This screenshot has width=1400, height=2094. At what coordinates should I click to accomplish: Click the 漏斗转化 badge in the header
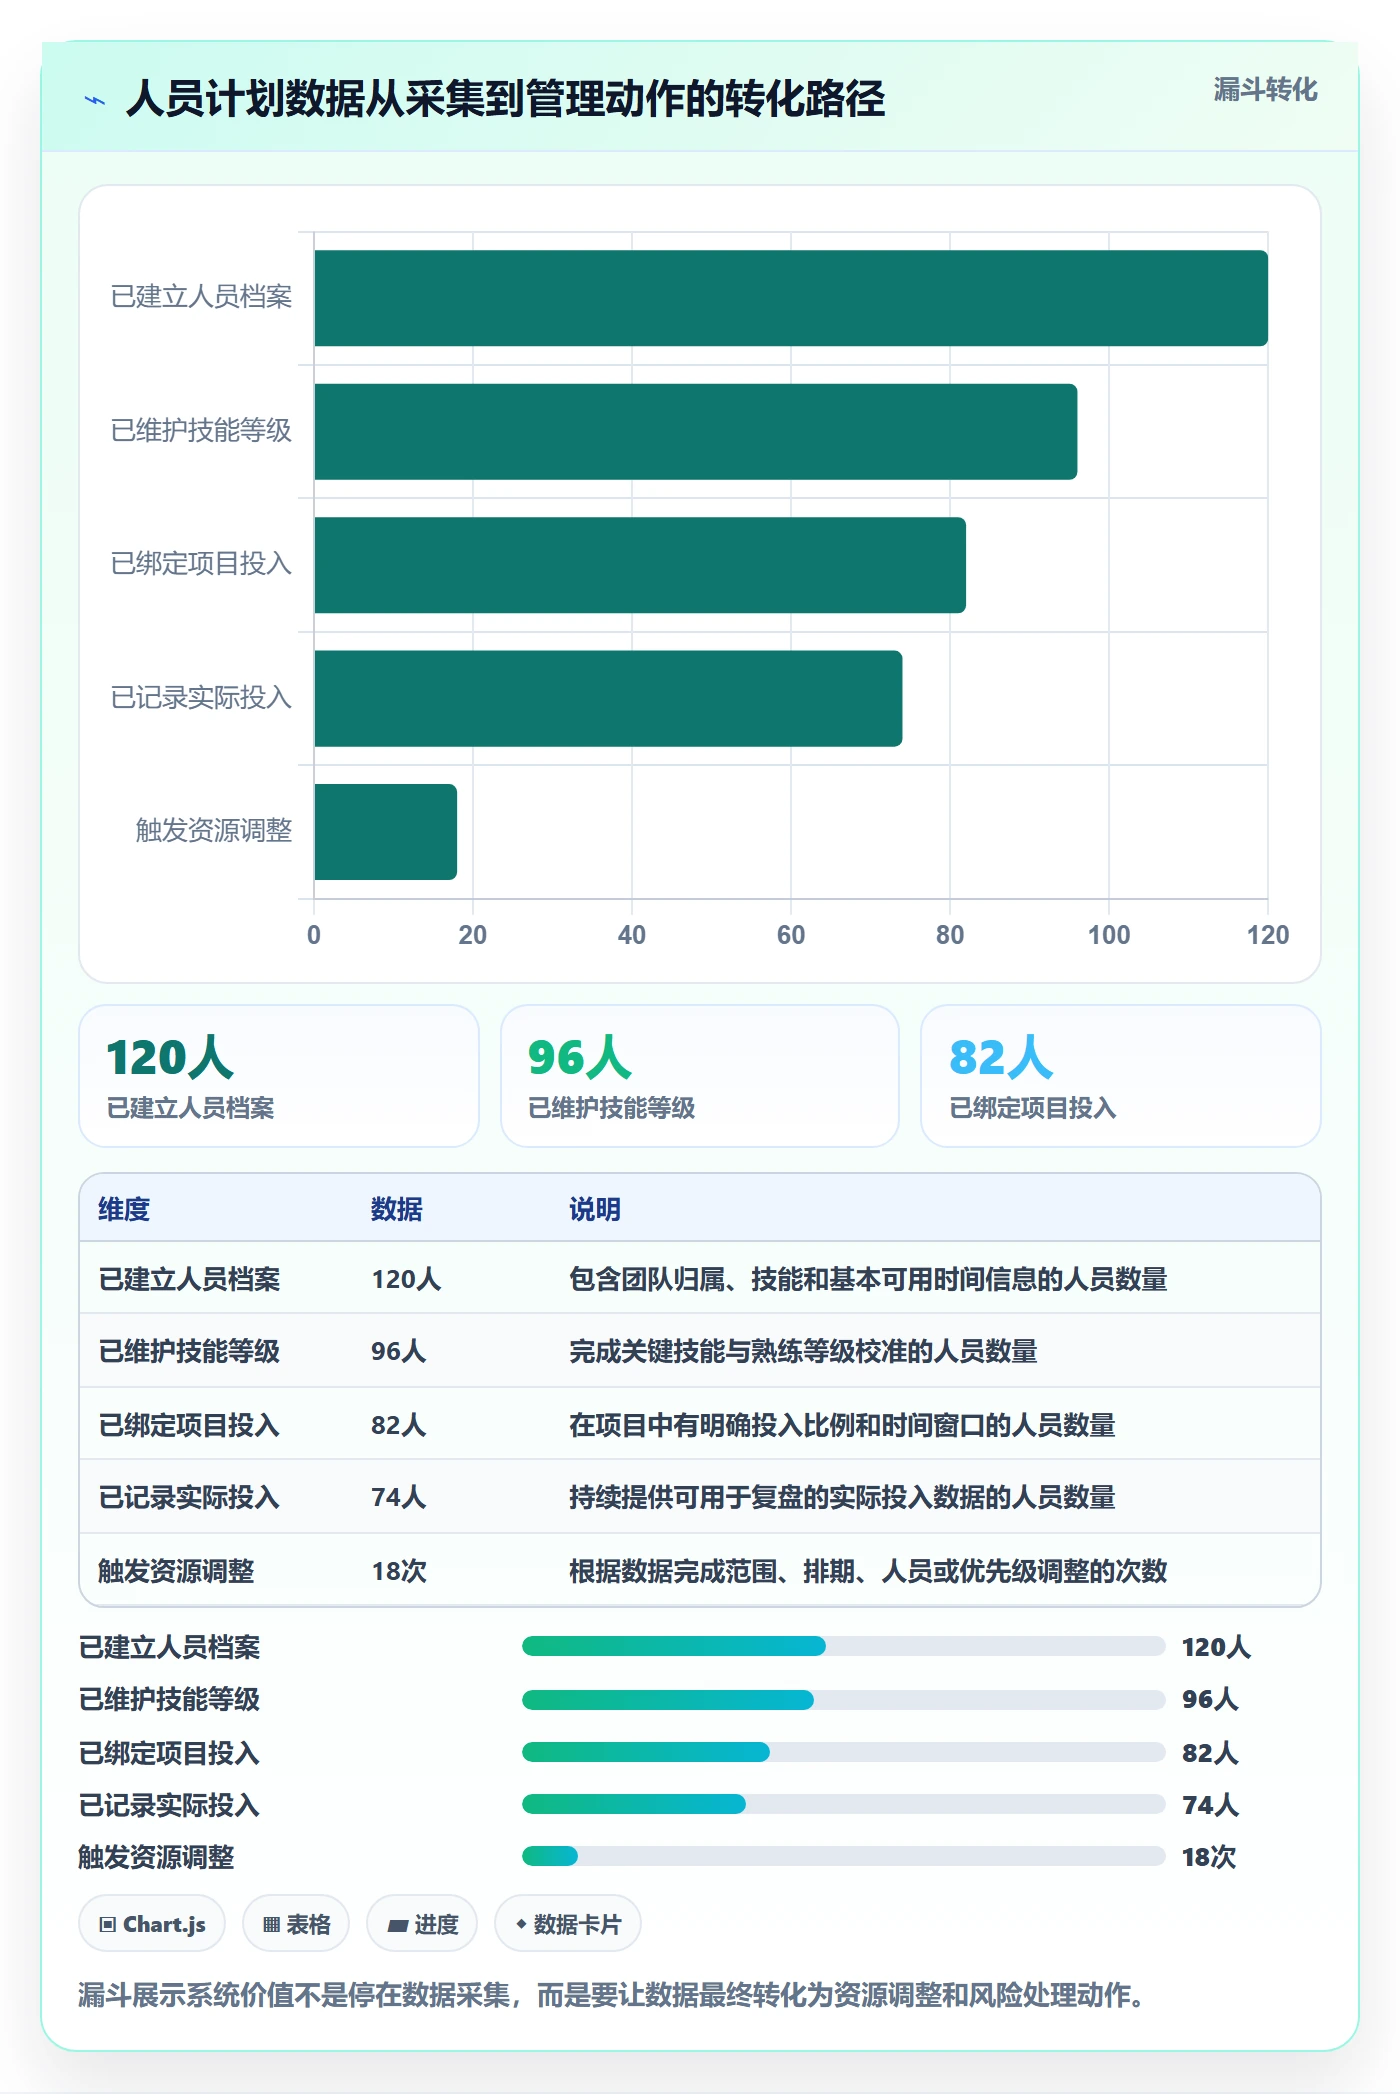pos(1265,90)
